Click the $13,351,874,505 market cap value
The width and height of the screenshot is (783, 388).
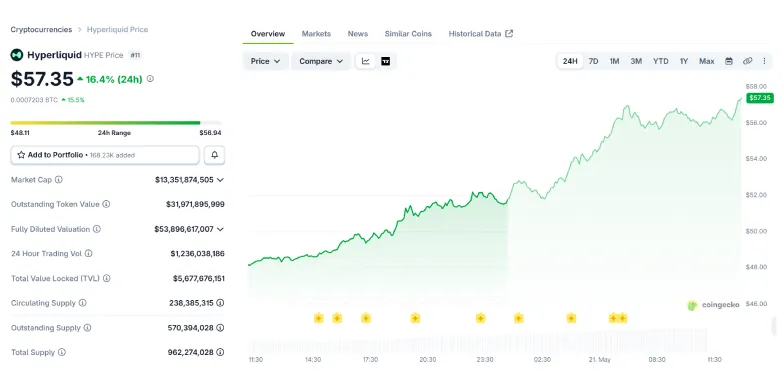point(184,180)
